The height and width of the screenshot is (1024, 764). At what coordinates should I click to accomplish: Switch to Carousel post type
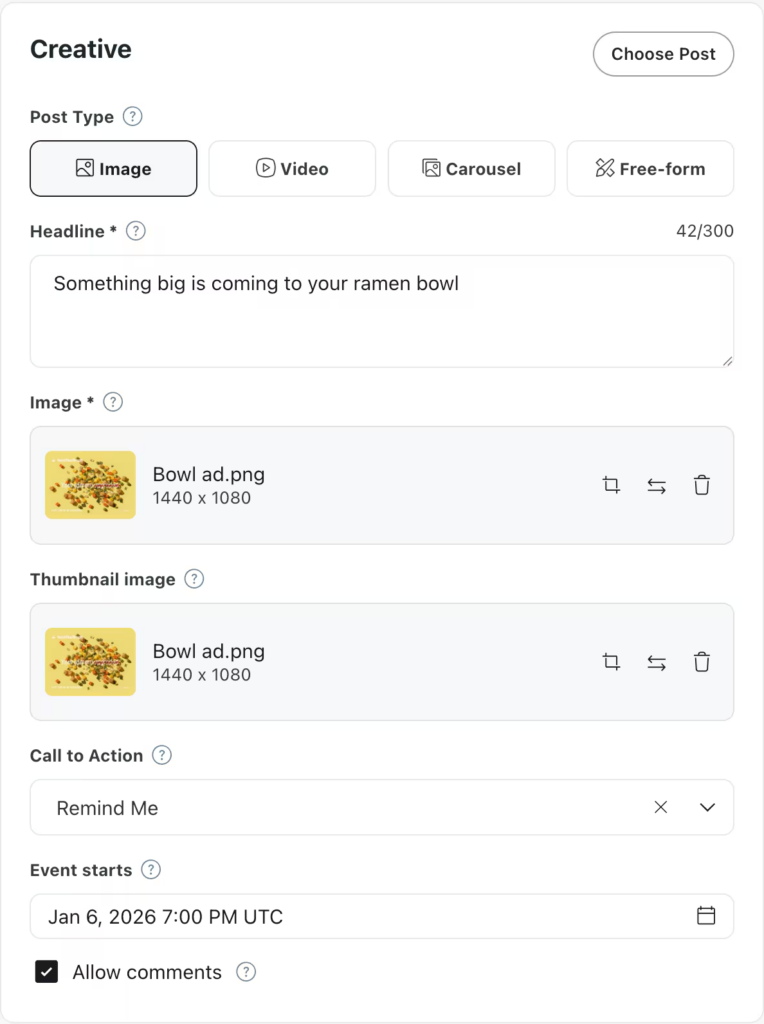pyautogui.click(x=471, y=169)
